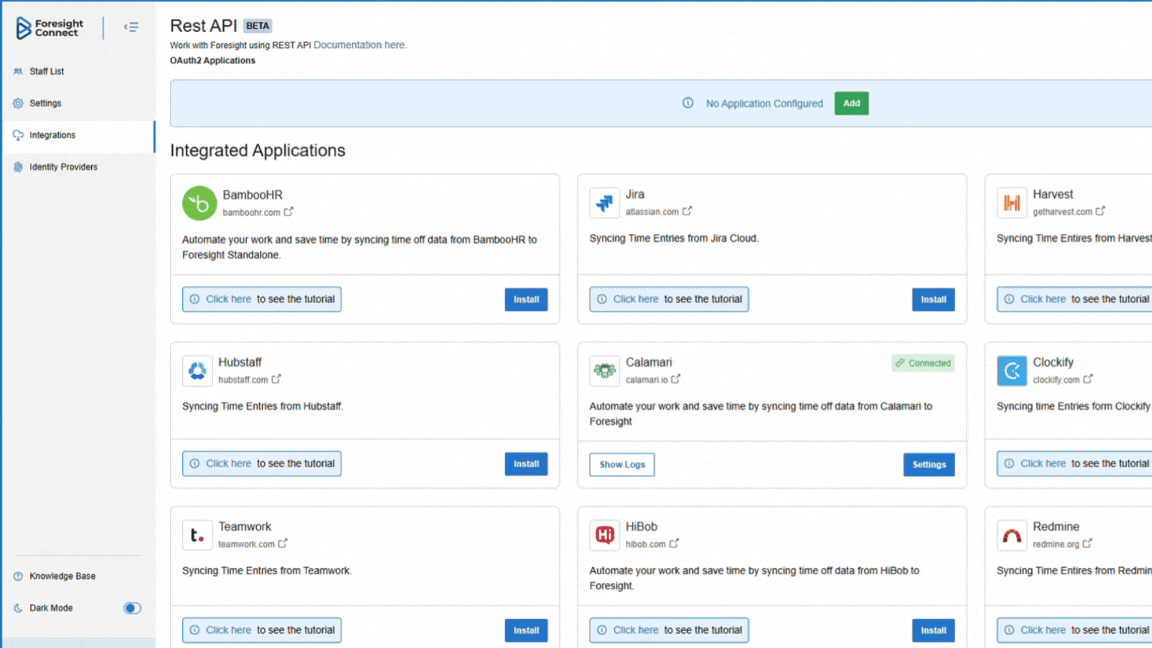The width and height of the screenshot is (1152, 648).
Task: Install the Jira integration
Action: 933,300
